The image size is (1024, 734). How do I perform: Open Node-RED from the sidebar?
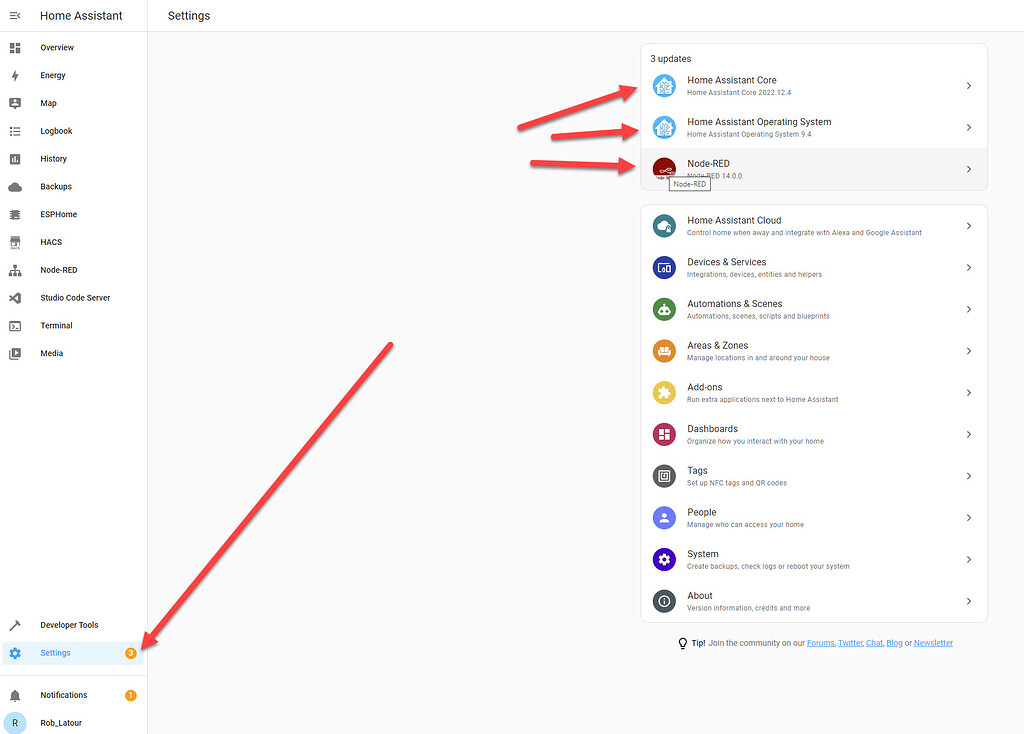click(56, 269)
